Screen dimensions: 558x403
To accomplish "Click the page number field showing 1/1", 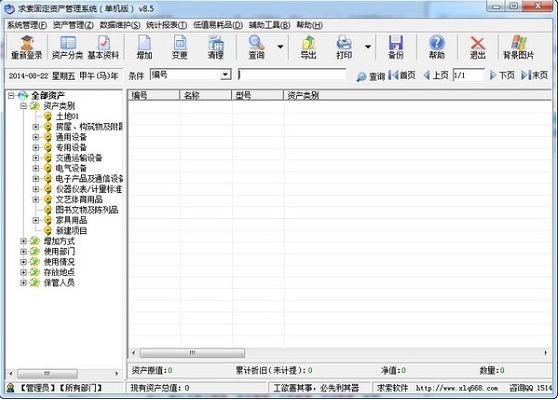I will pos(468,75).
